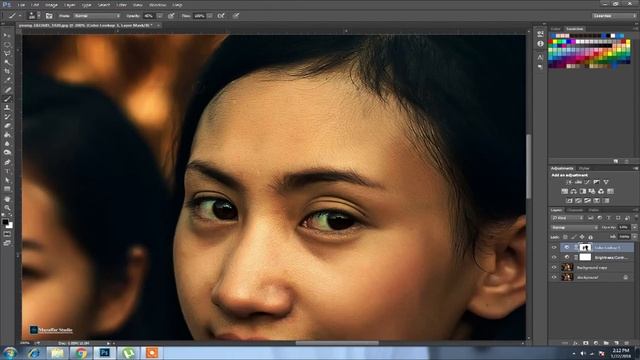The height and width of the screenshot is (360, 640).
Task: Select the Hand tool
Action: point(7,199)
